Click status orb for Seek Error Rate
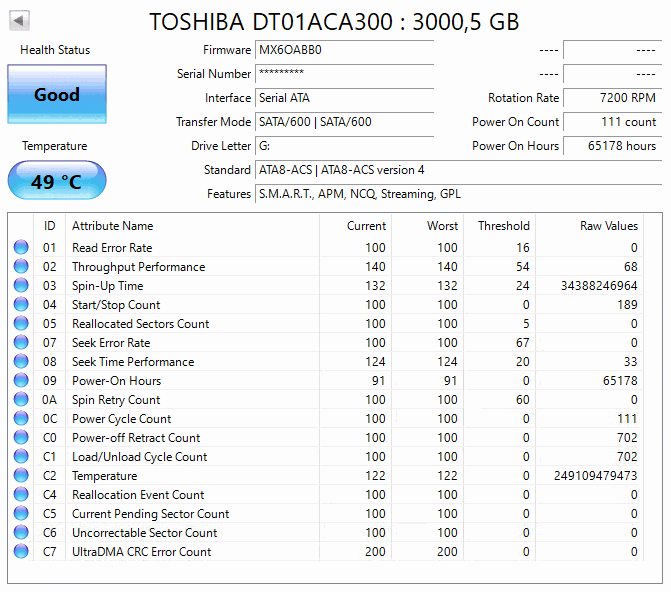The image size is (671, 592). pos(21,342)
